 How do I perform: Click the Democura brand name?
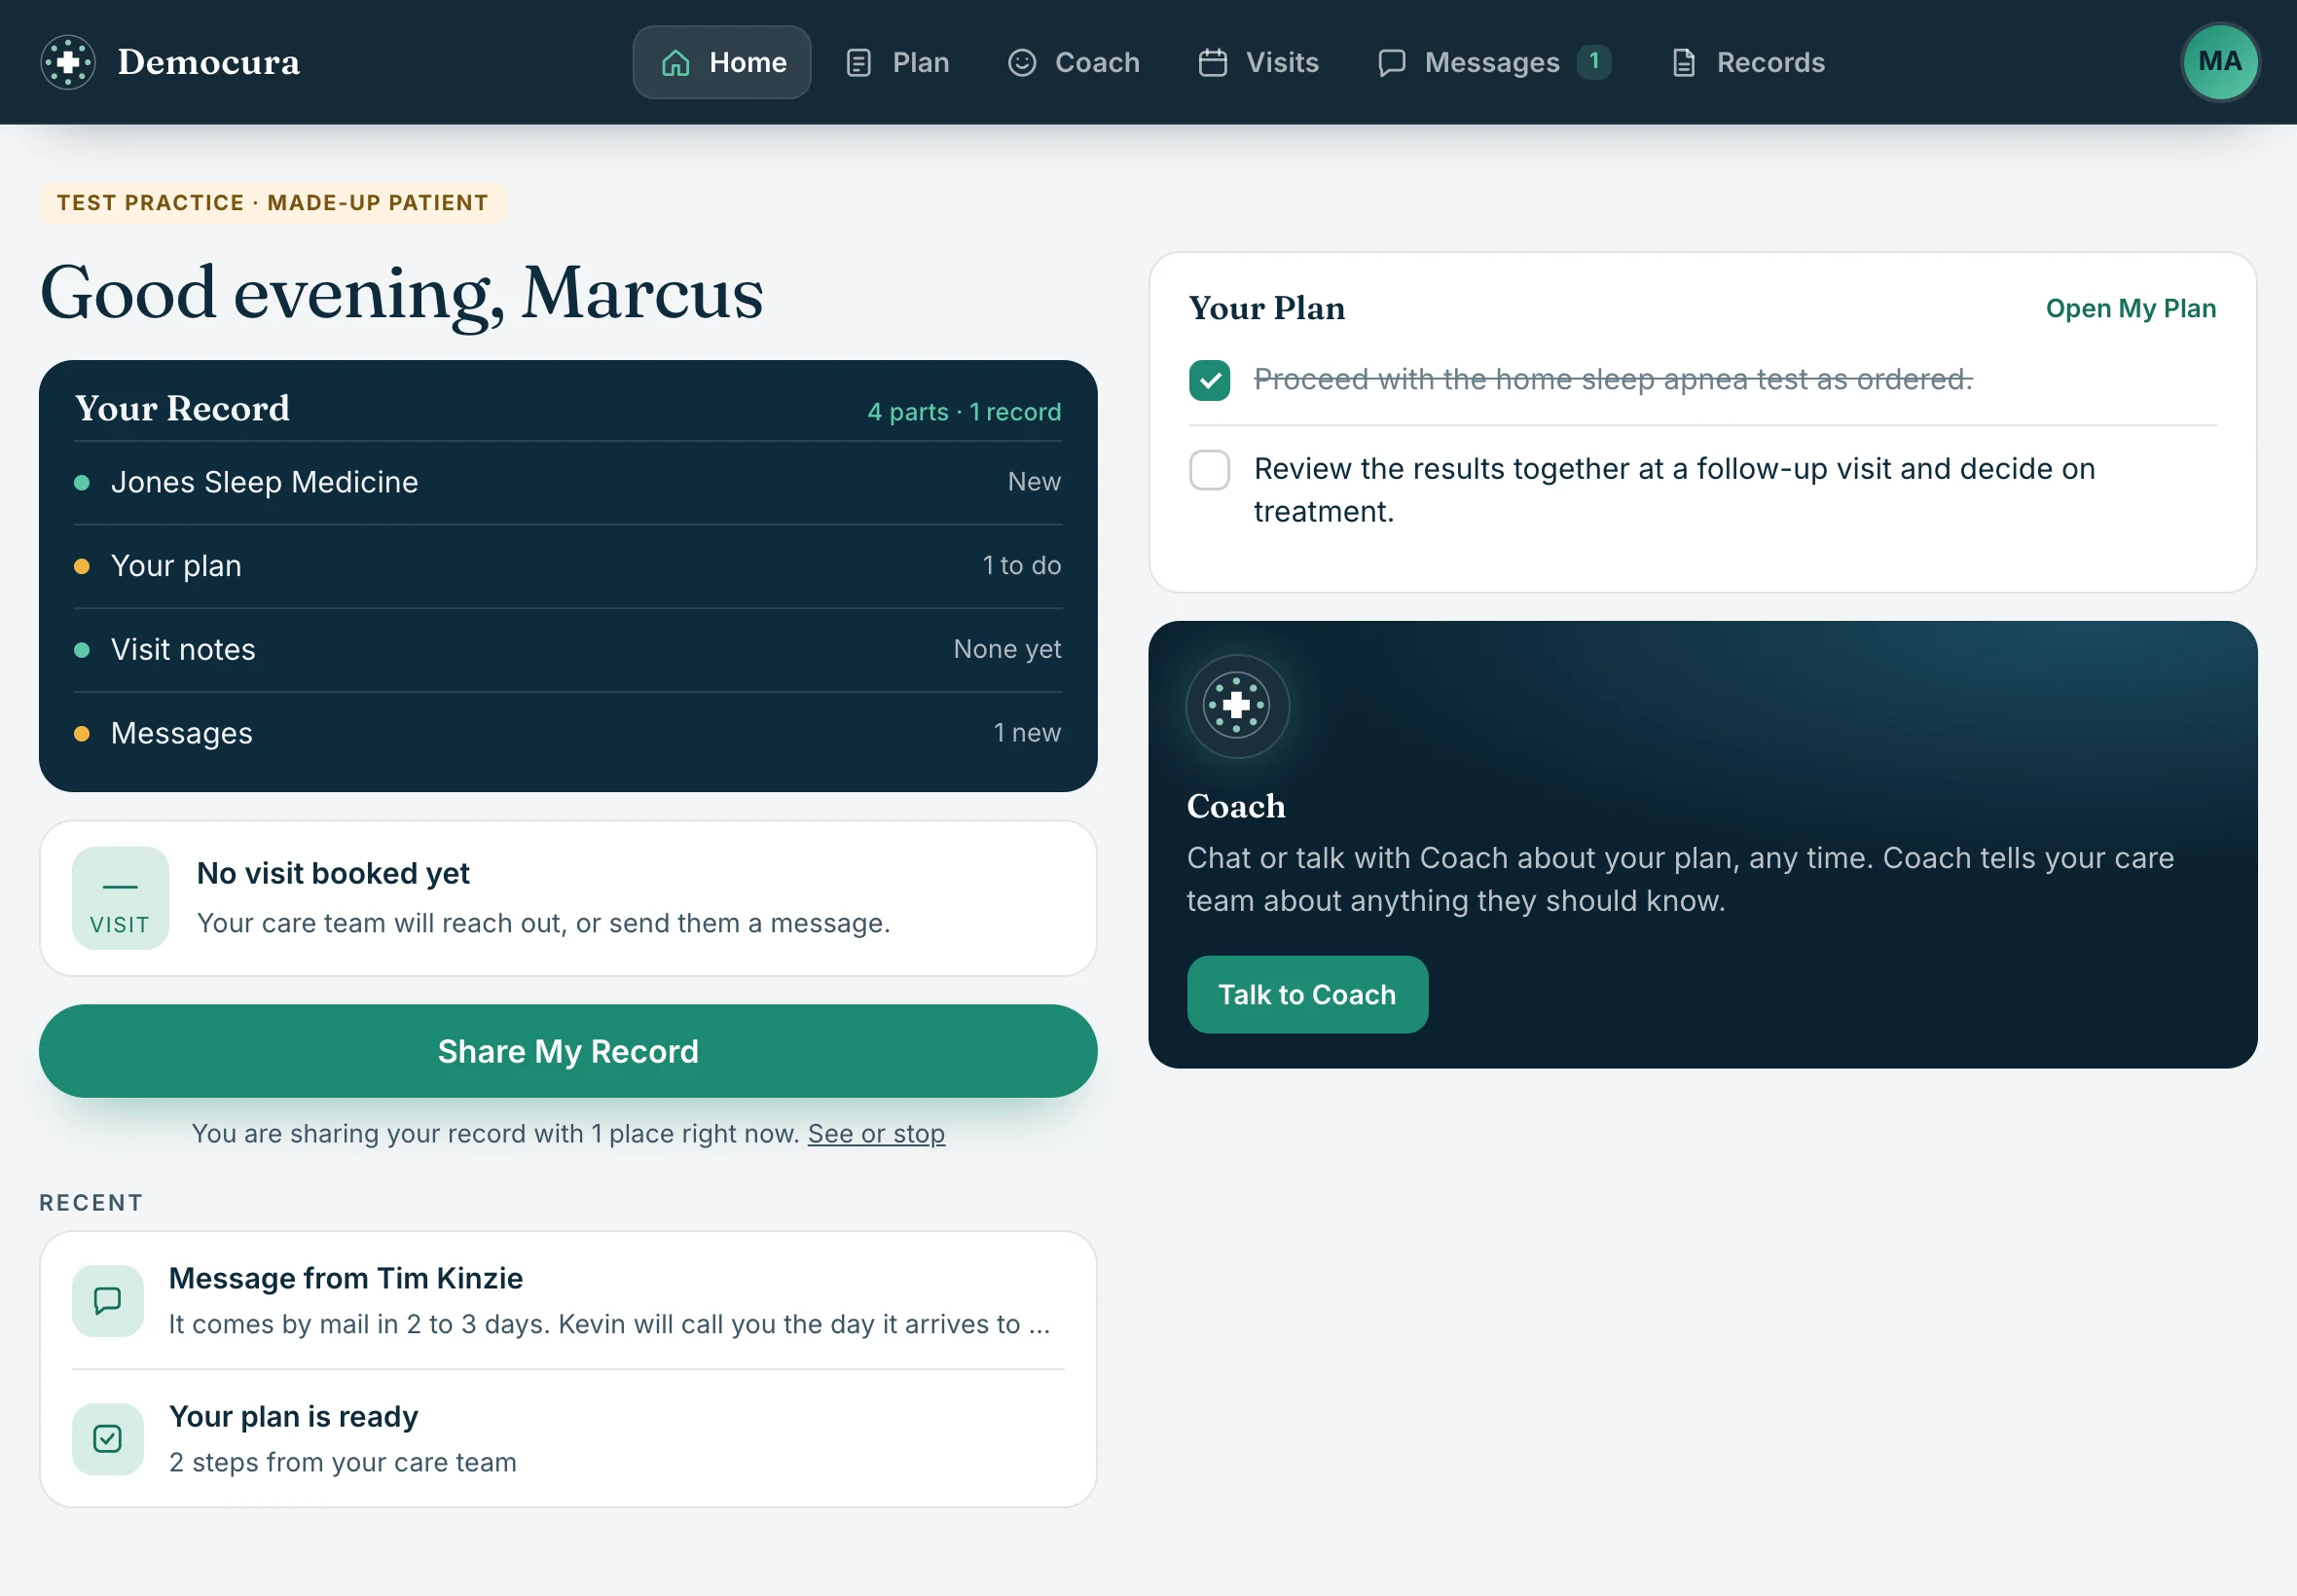209,62
